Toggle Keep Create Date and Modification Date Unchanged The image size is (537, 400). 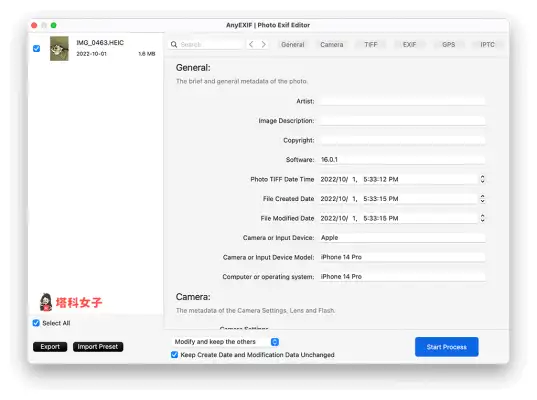pyautogui.click(x=174, y=354)
